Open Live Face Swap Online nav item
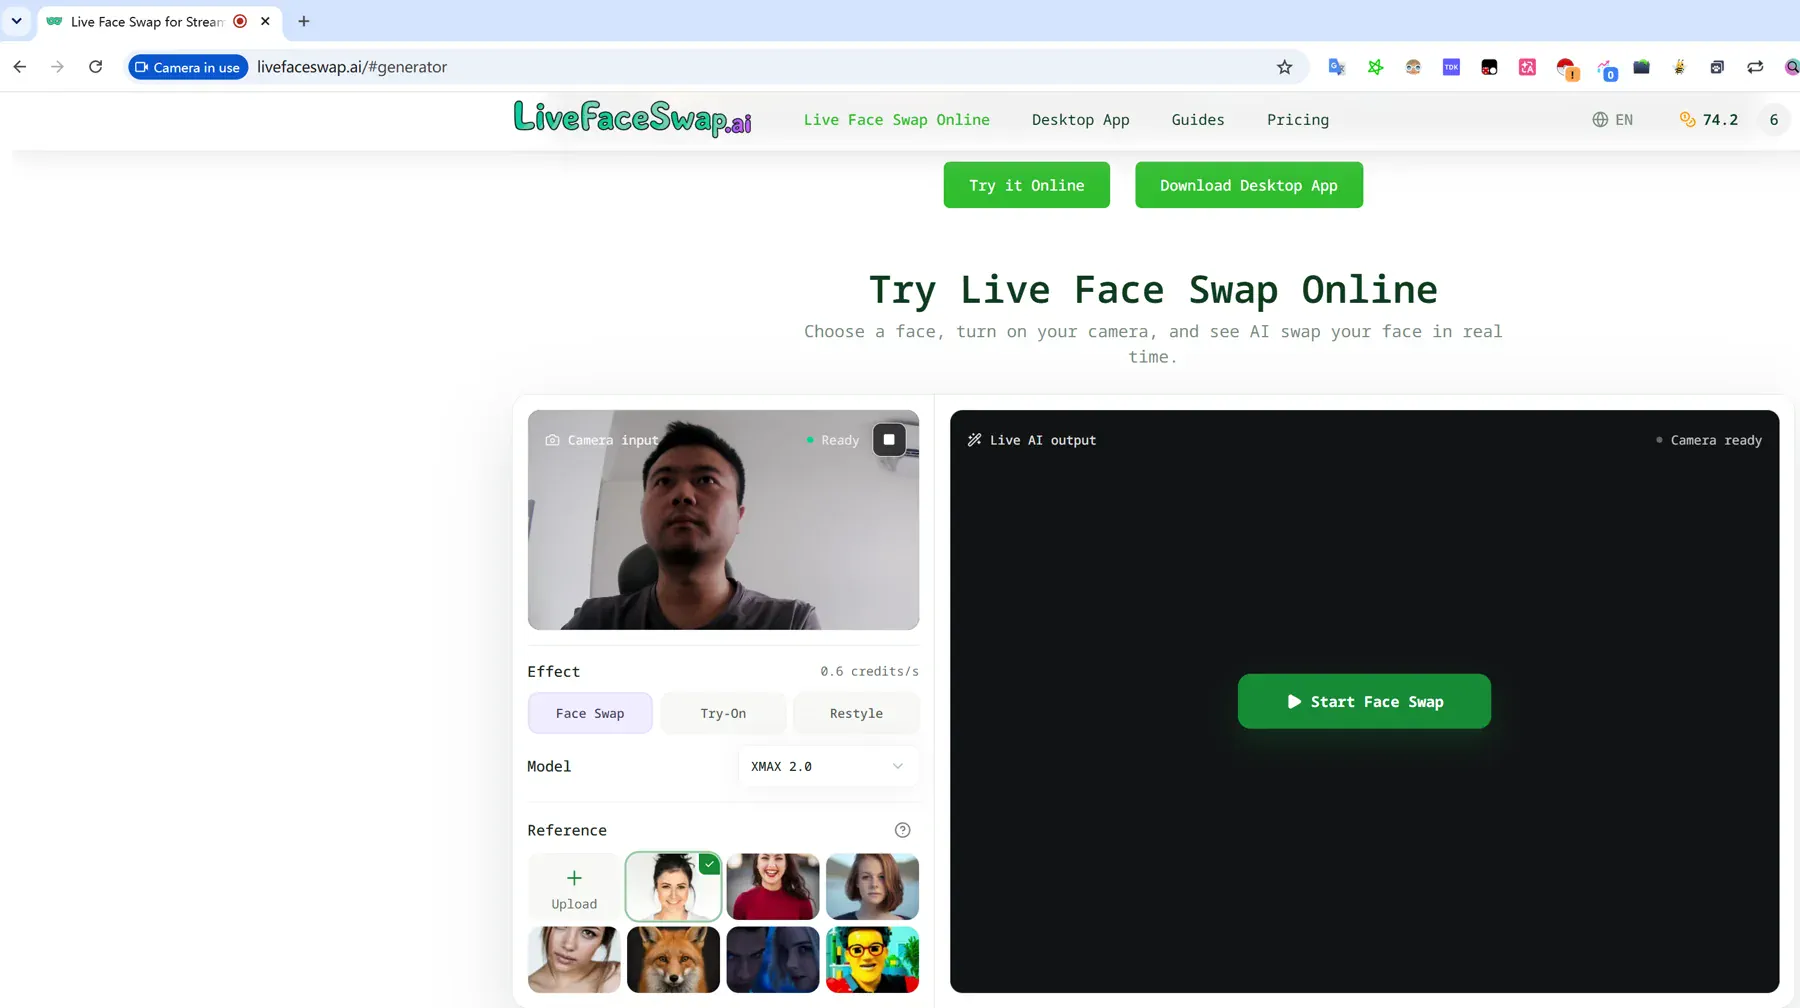 pos(896,120)
